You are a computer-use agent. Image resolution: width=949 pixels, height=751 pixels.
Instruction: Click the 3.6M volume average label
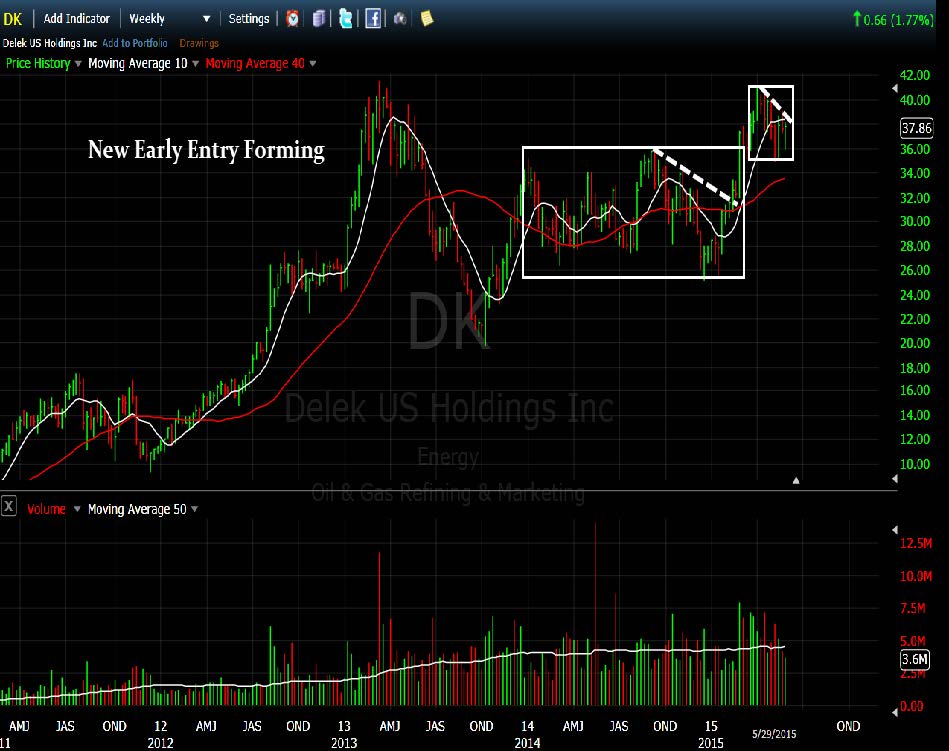tap(915, 659)
